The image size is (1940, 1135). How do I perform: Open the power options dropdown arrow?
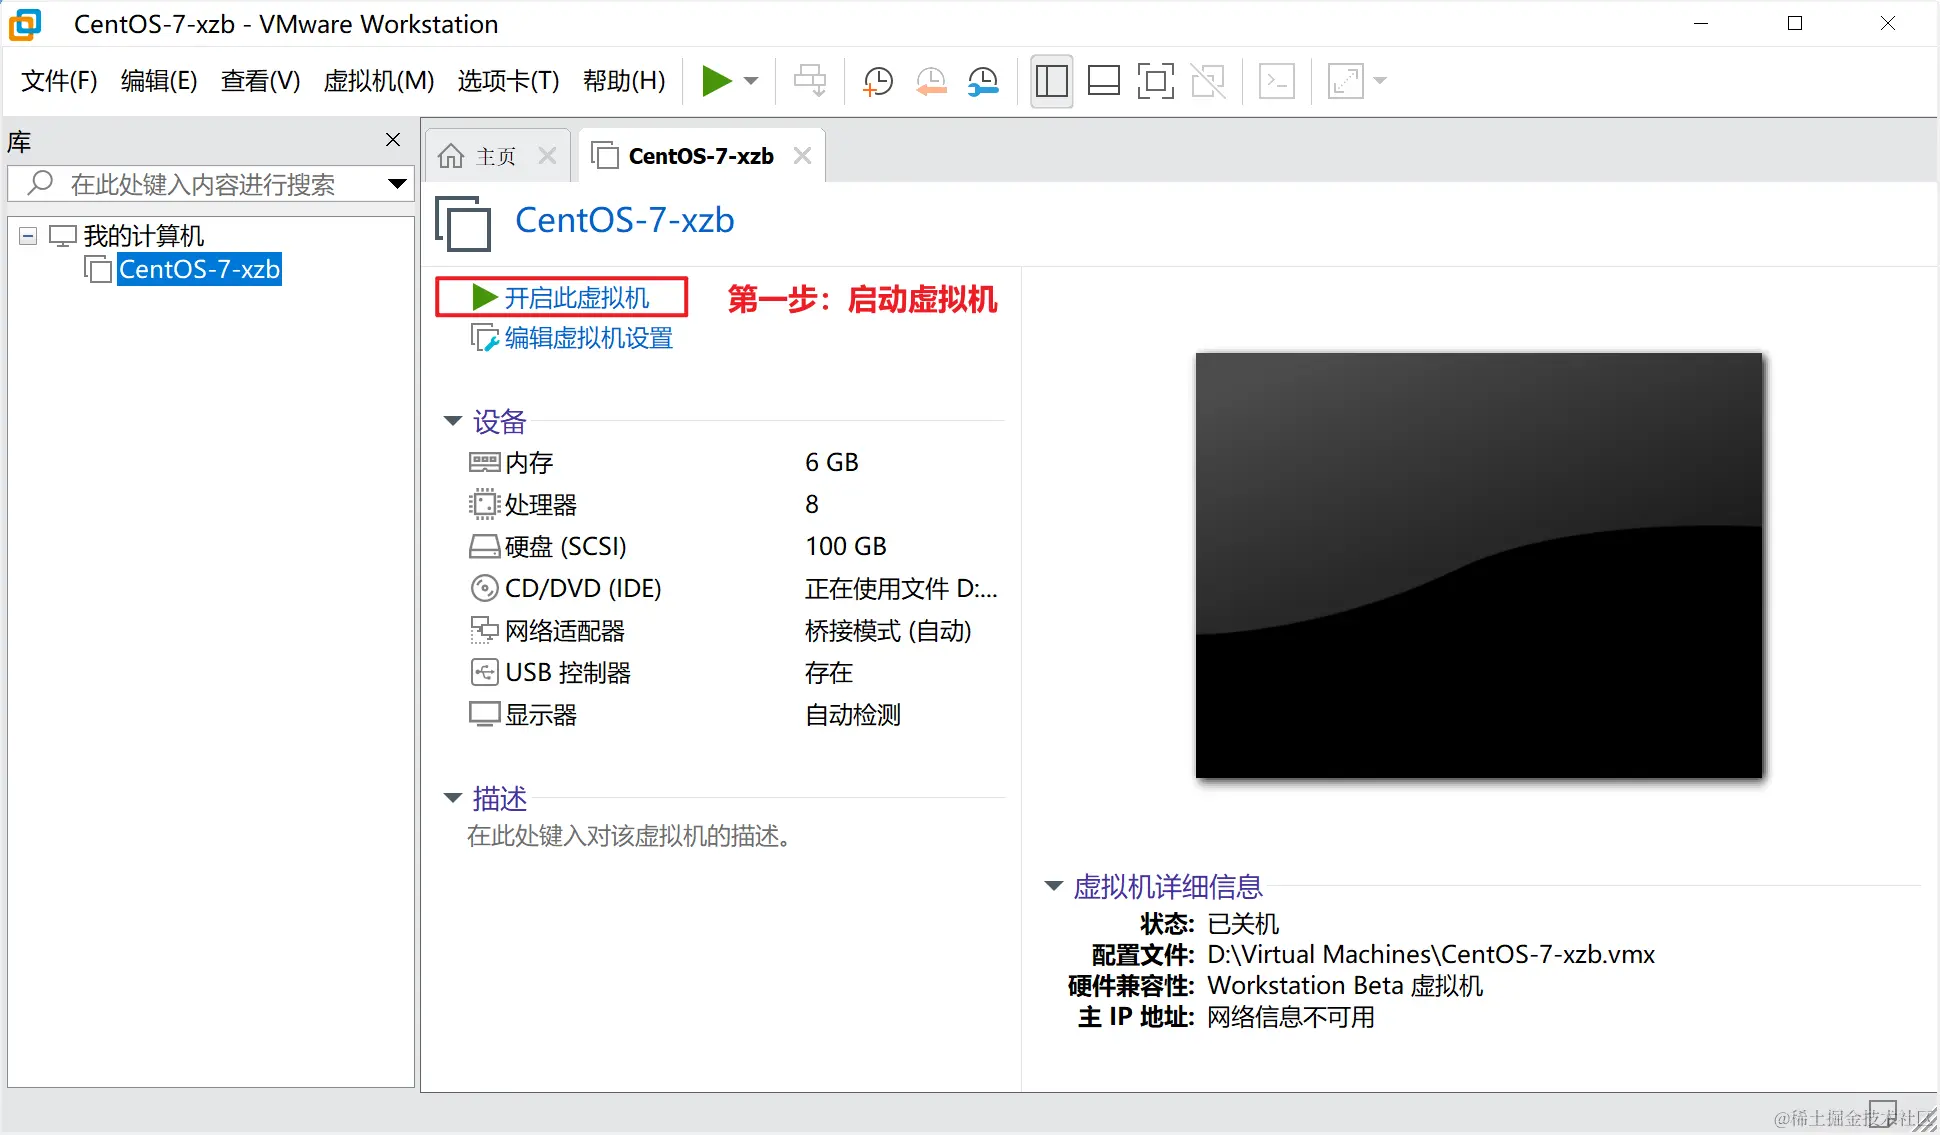point(752,81)
